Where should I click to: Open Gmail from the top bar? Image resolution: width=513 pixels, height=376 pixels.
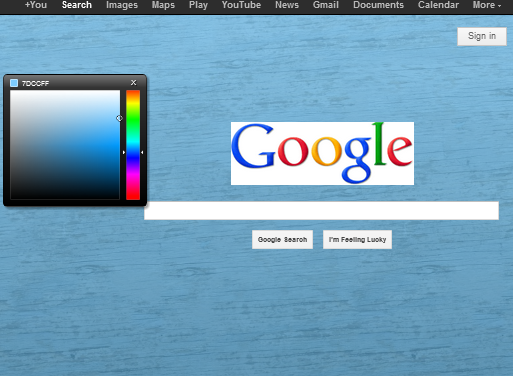(326, 5)
